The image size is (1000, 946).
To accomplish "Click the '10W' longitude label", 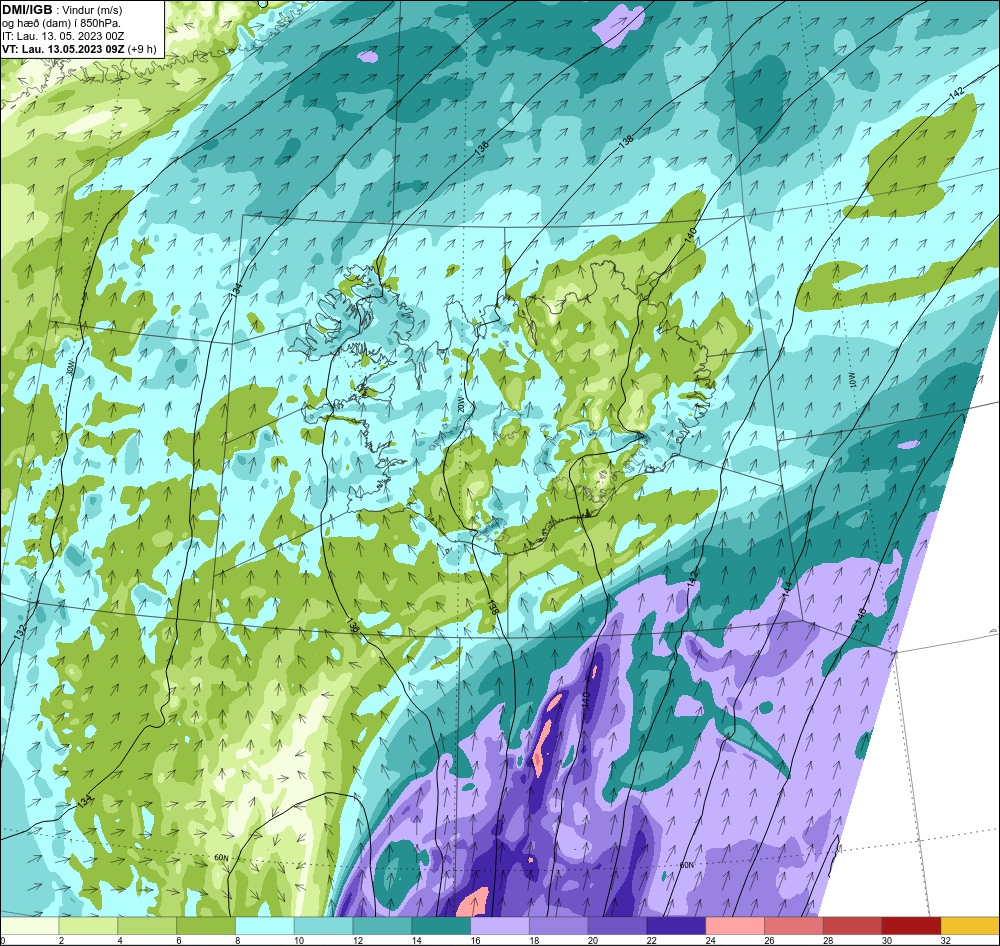I will point(851,379).
